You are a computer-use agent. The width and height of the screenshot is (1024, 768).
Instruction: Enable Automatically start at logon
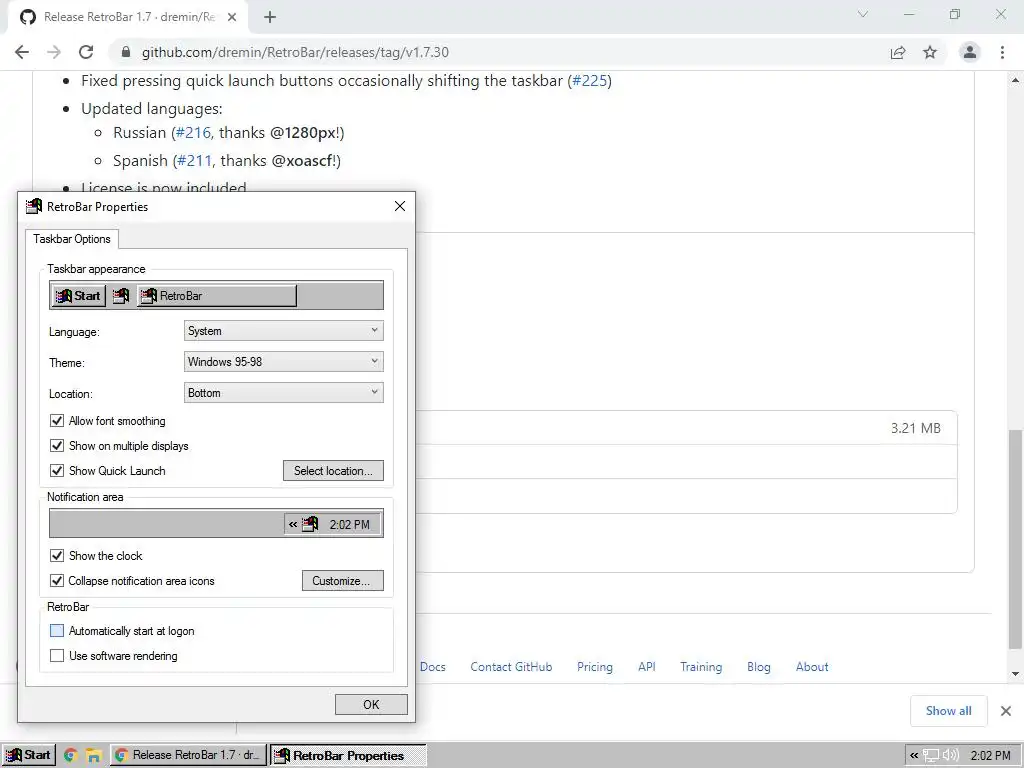[x=57, y=631]
